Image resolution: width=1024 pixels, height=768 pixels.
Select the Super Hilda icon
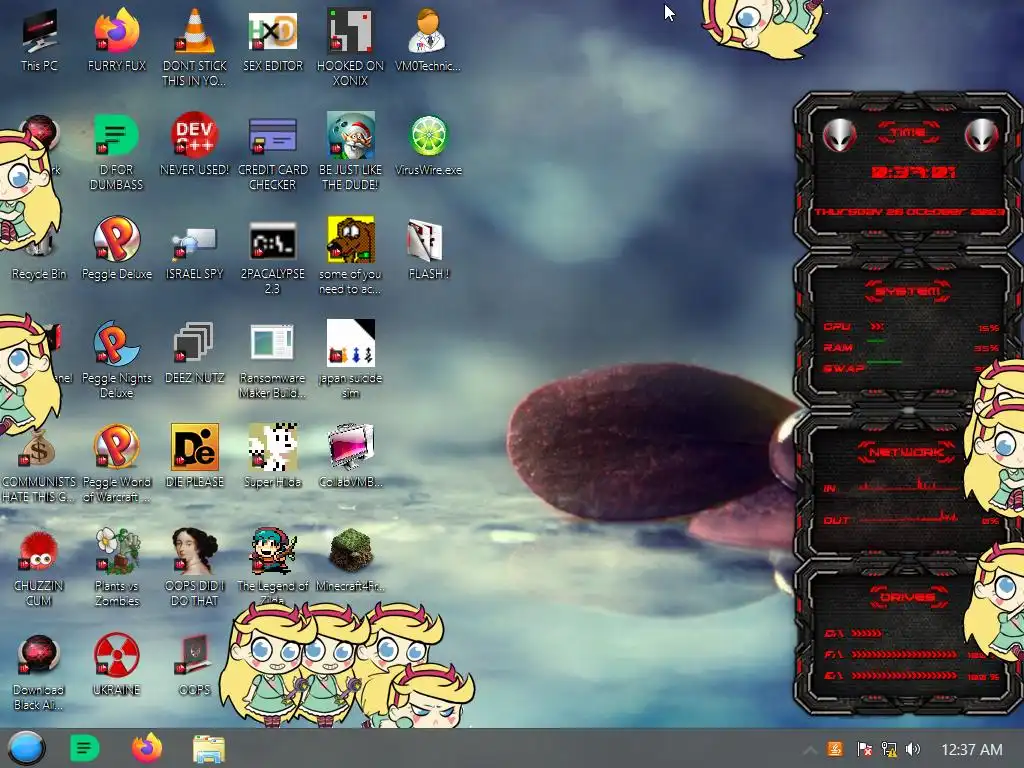click(272, 456)
